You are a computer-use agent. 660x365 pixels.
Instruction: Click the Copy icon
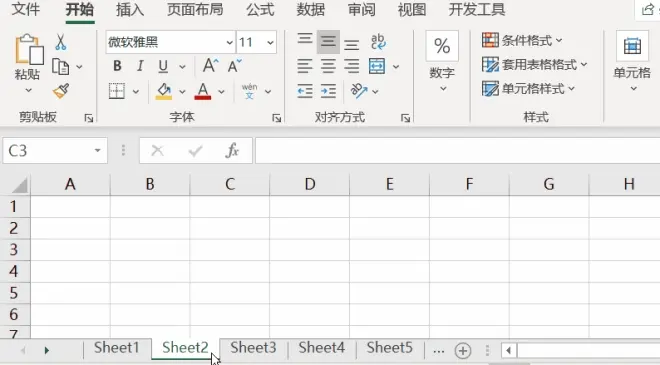coord(61,67)
